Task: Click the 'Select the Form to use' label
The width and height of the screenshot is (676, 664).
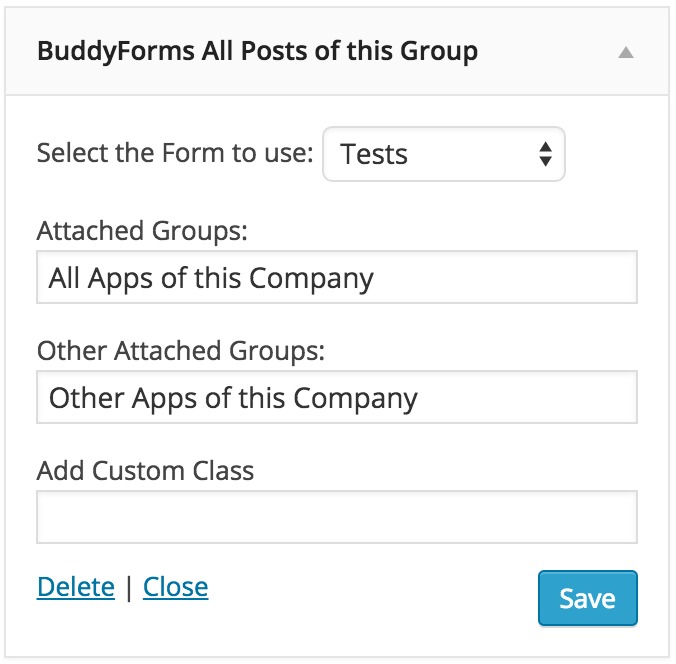Action: [x=175, y=154]
